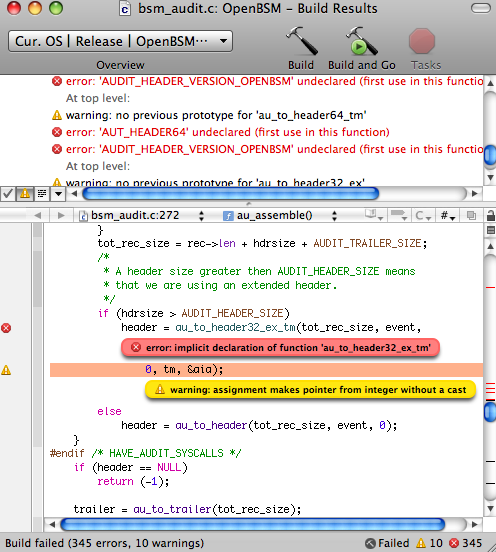This screenshot has width=496, height=552.
Task: Open the included files '#' popup
Action: click(x=448, y=215)
